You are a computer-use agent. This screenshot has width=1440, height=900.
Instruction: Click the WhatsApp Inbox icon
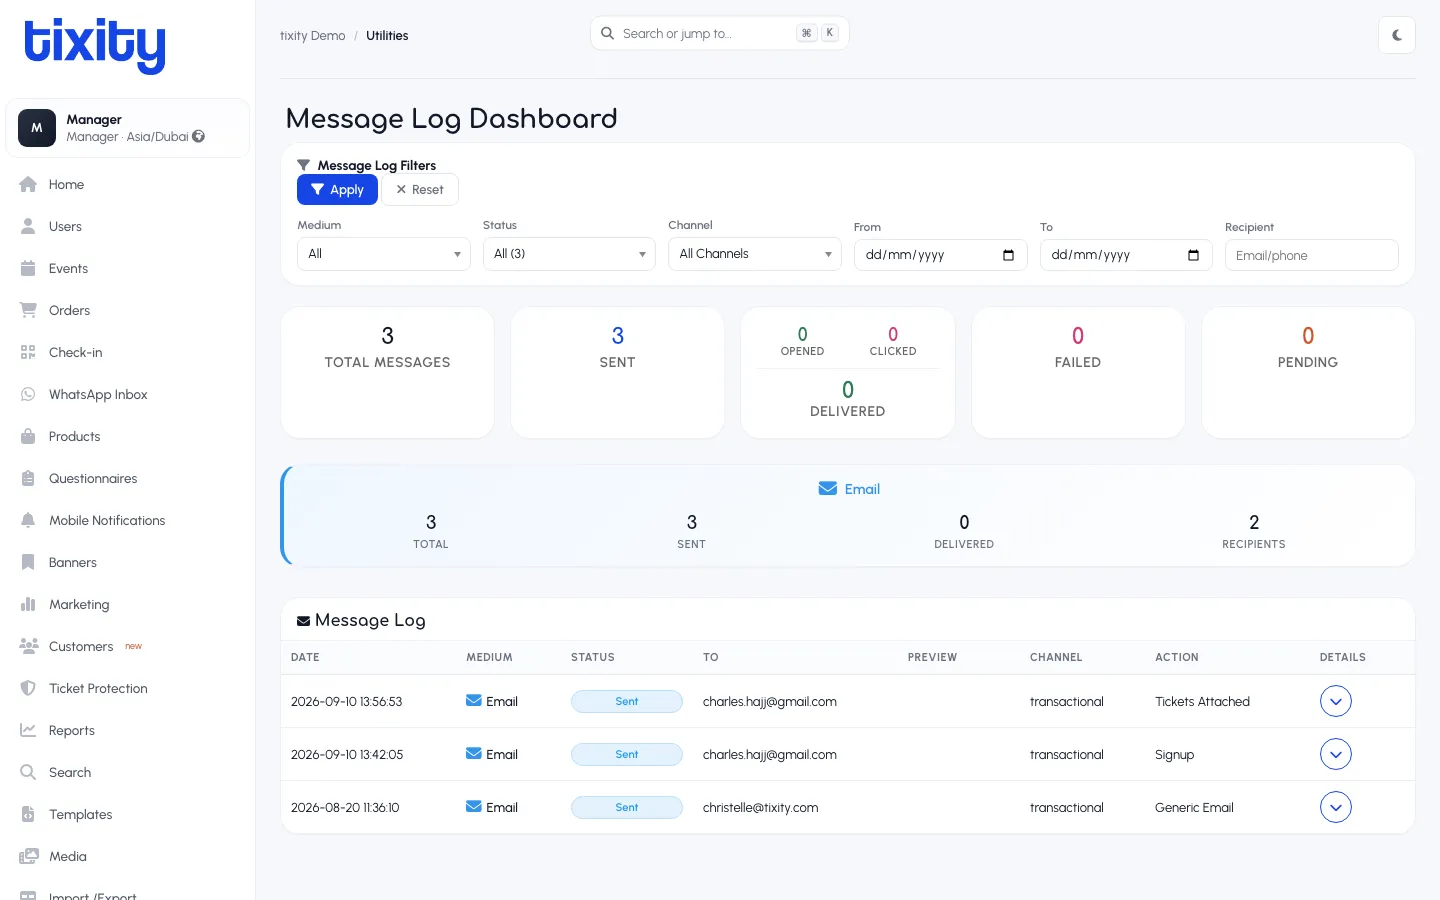[x=28, y=394]
